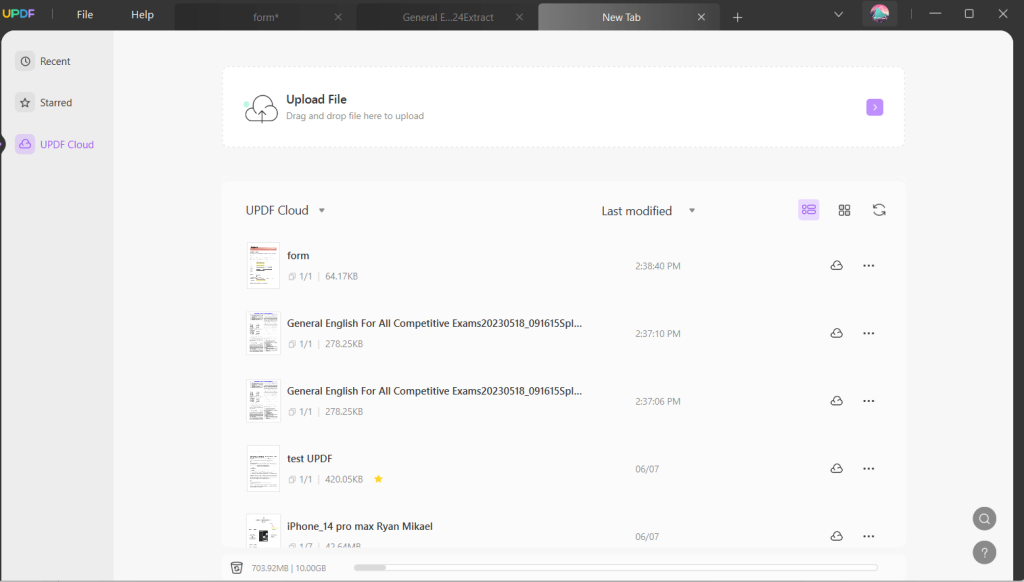Click the purple arrow button in Upload File
Viewport: 1024px width, 582px height.
pos(874,107)
